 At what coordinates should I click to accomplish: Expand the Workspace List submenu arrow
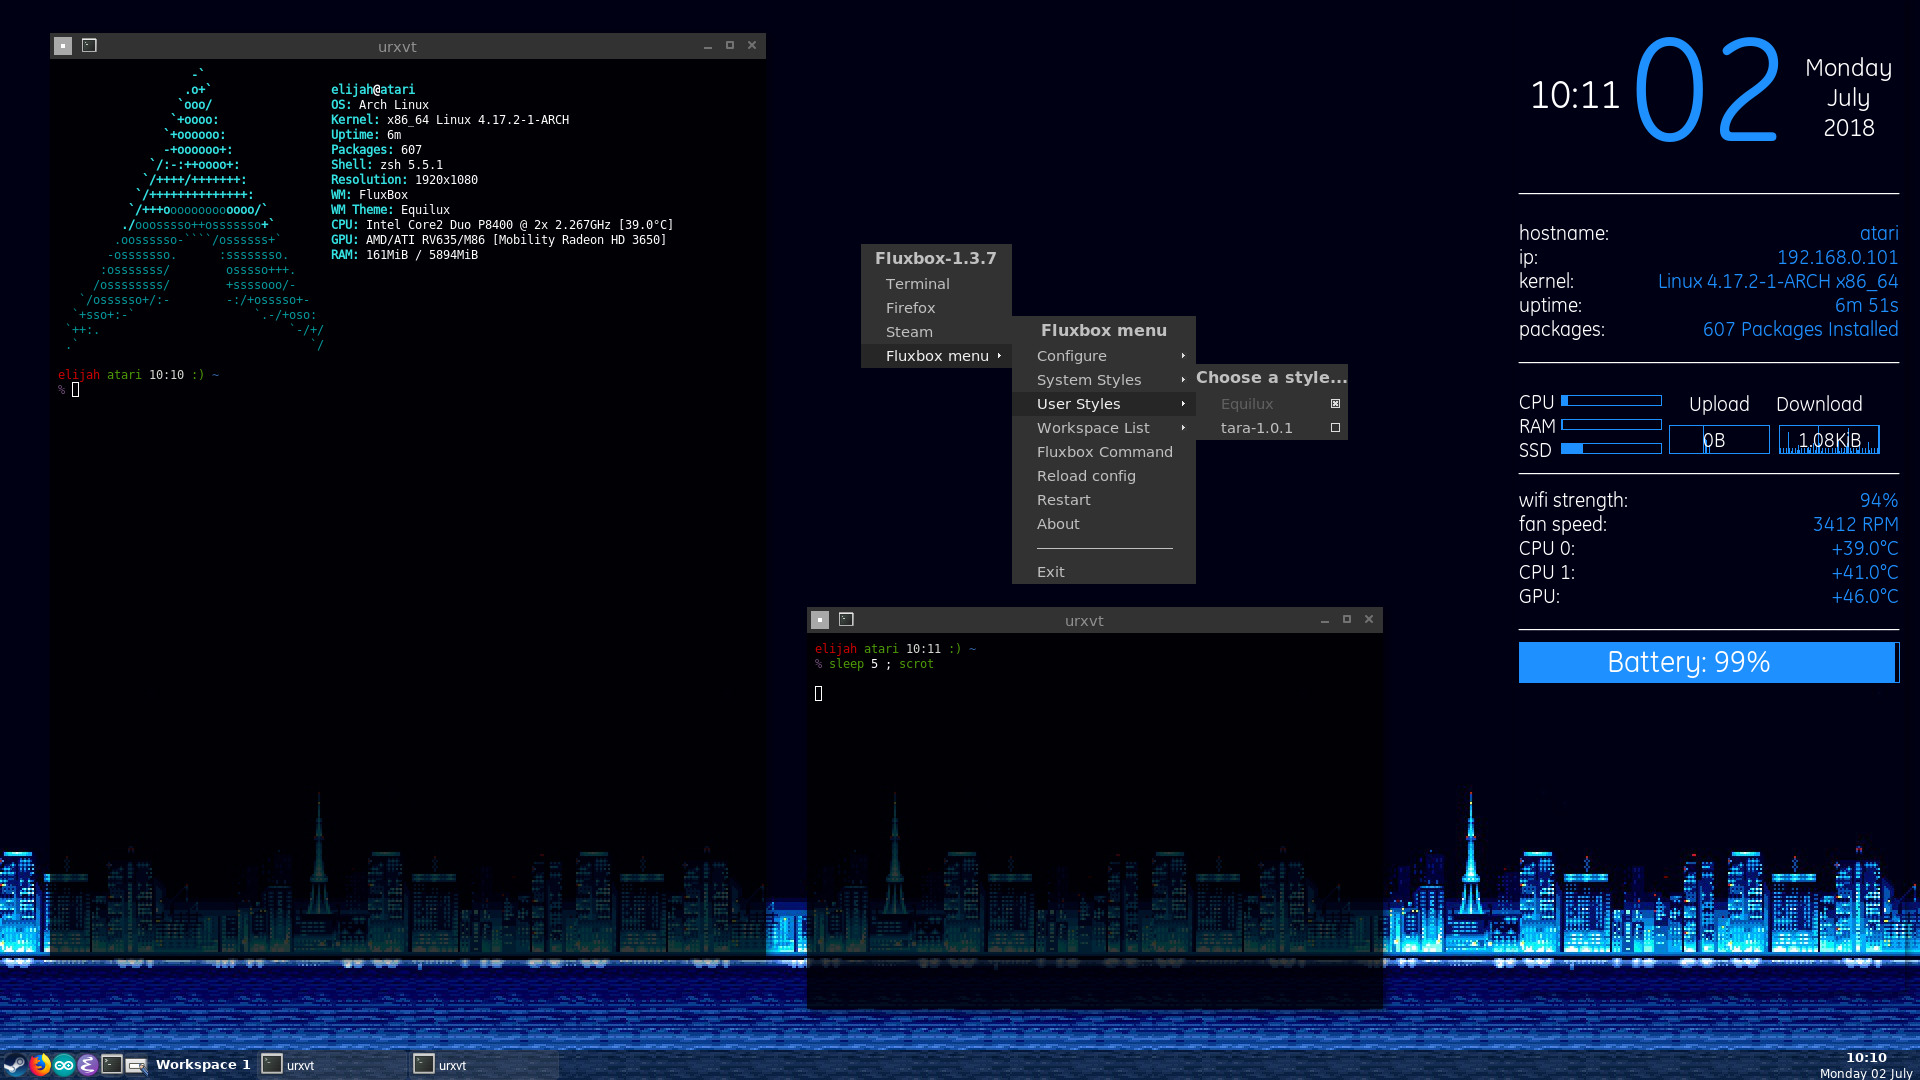[x=1183, y=428]
